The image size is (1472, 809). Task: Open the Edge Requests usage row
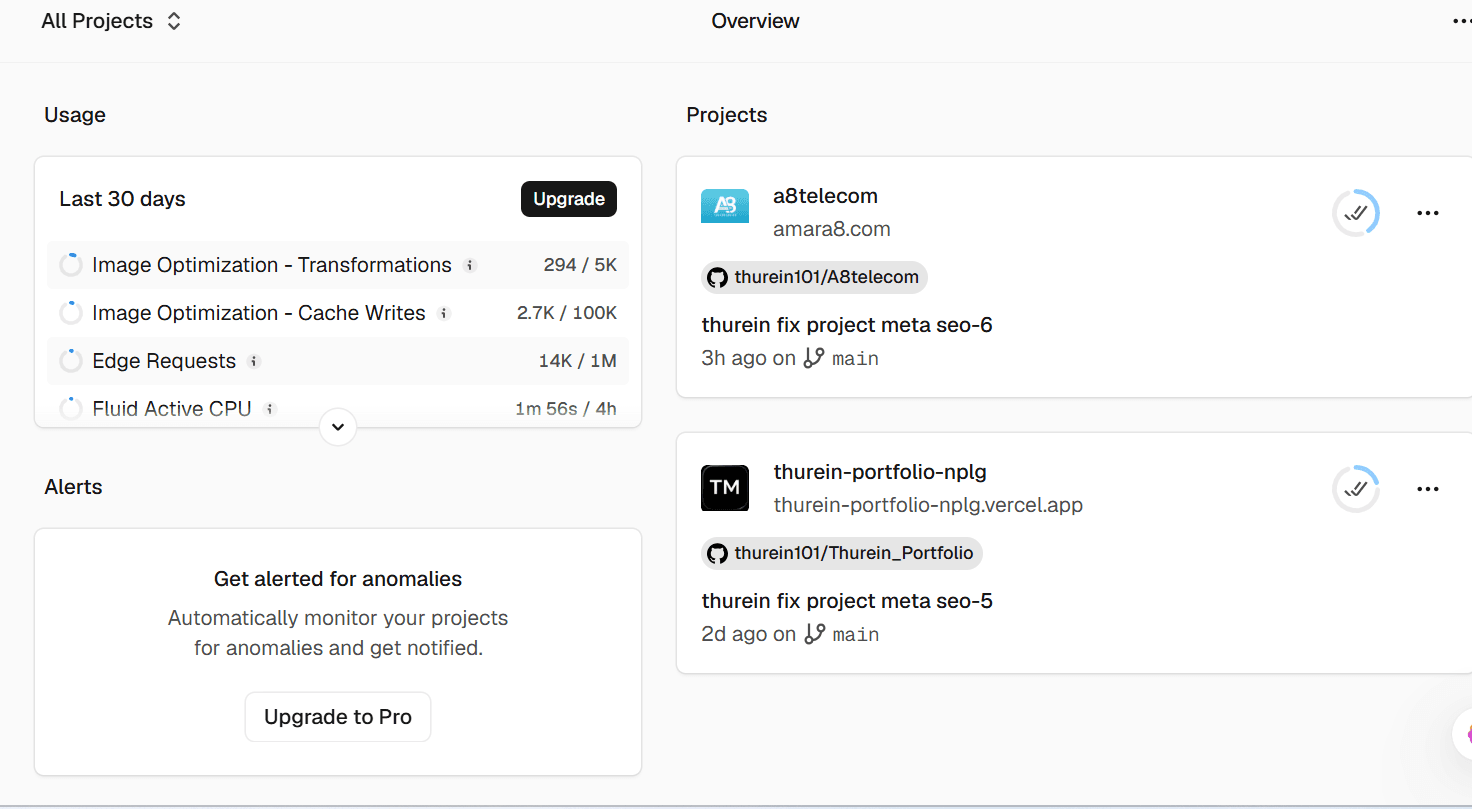[338, 361]
